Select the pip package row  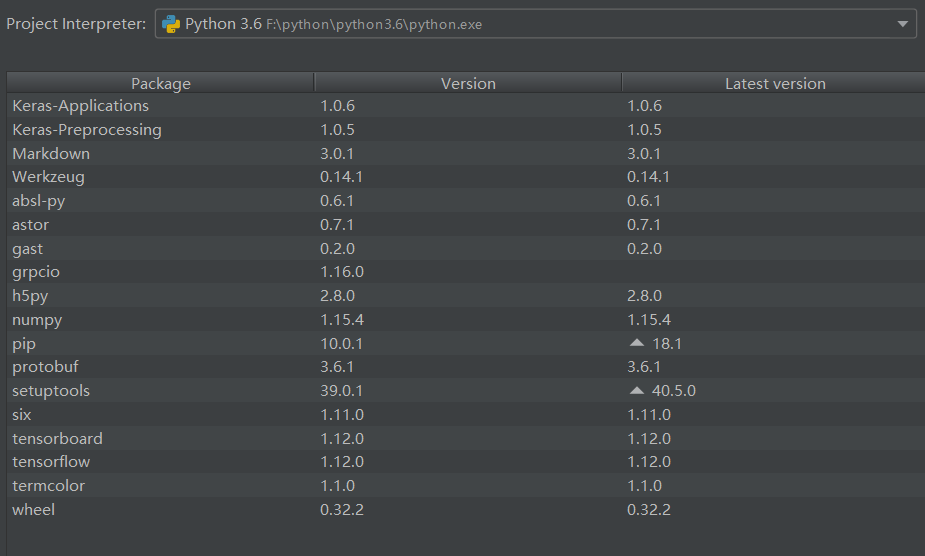(466, 344)
